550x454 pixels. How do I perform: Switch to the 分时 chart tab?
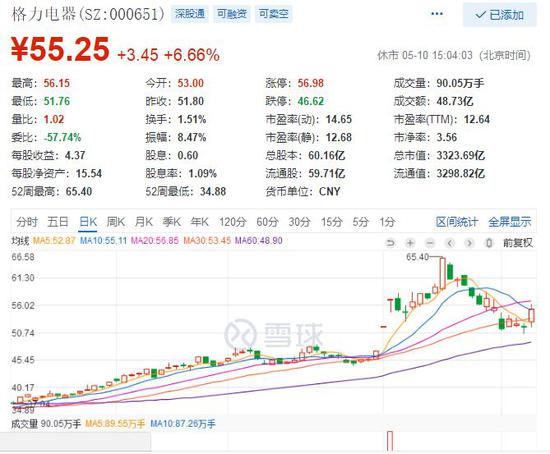point(27,222)
